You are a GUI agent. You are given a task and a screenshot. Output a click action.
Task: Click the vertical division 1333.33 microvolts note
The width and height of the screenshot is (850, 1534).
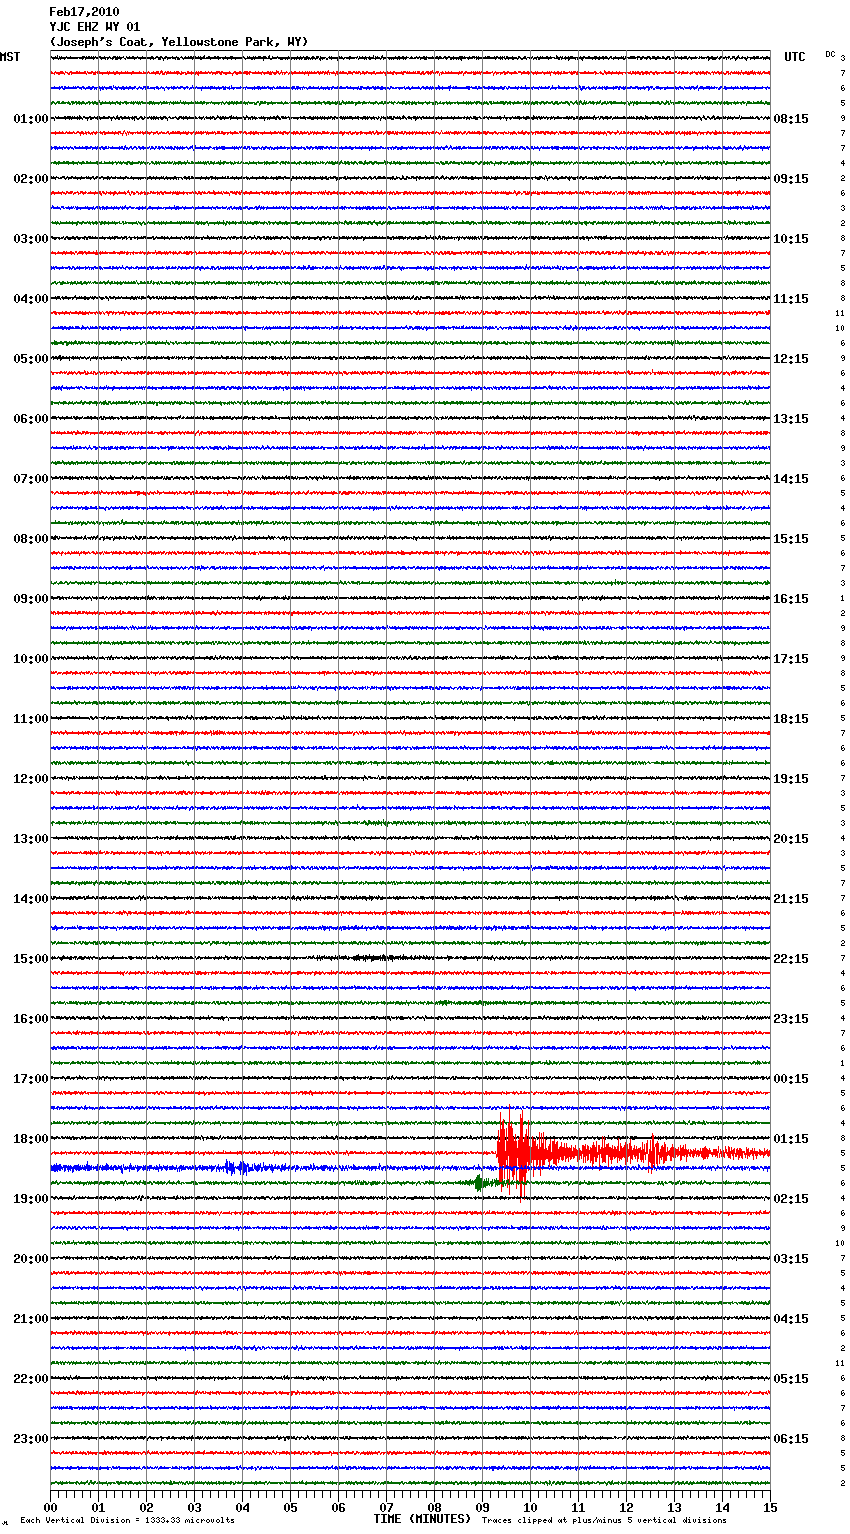[127, 1520]
